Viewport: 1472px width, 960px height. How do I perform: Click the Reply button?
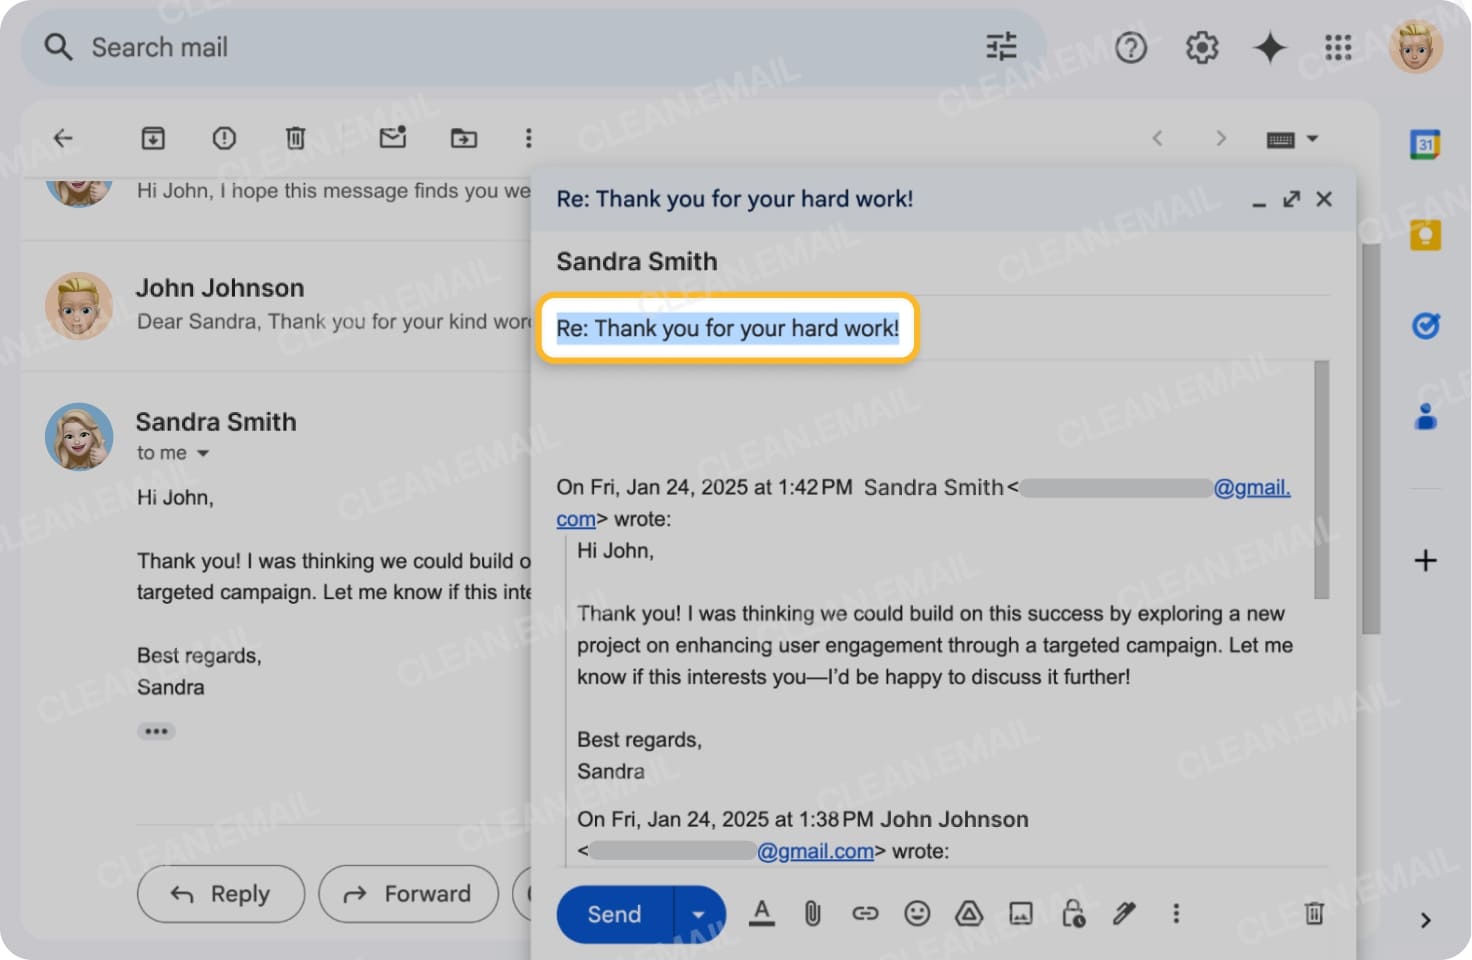[x=220, y=894]
